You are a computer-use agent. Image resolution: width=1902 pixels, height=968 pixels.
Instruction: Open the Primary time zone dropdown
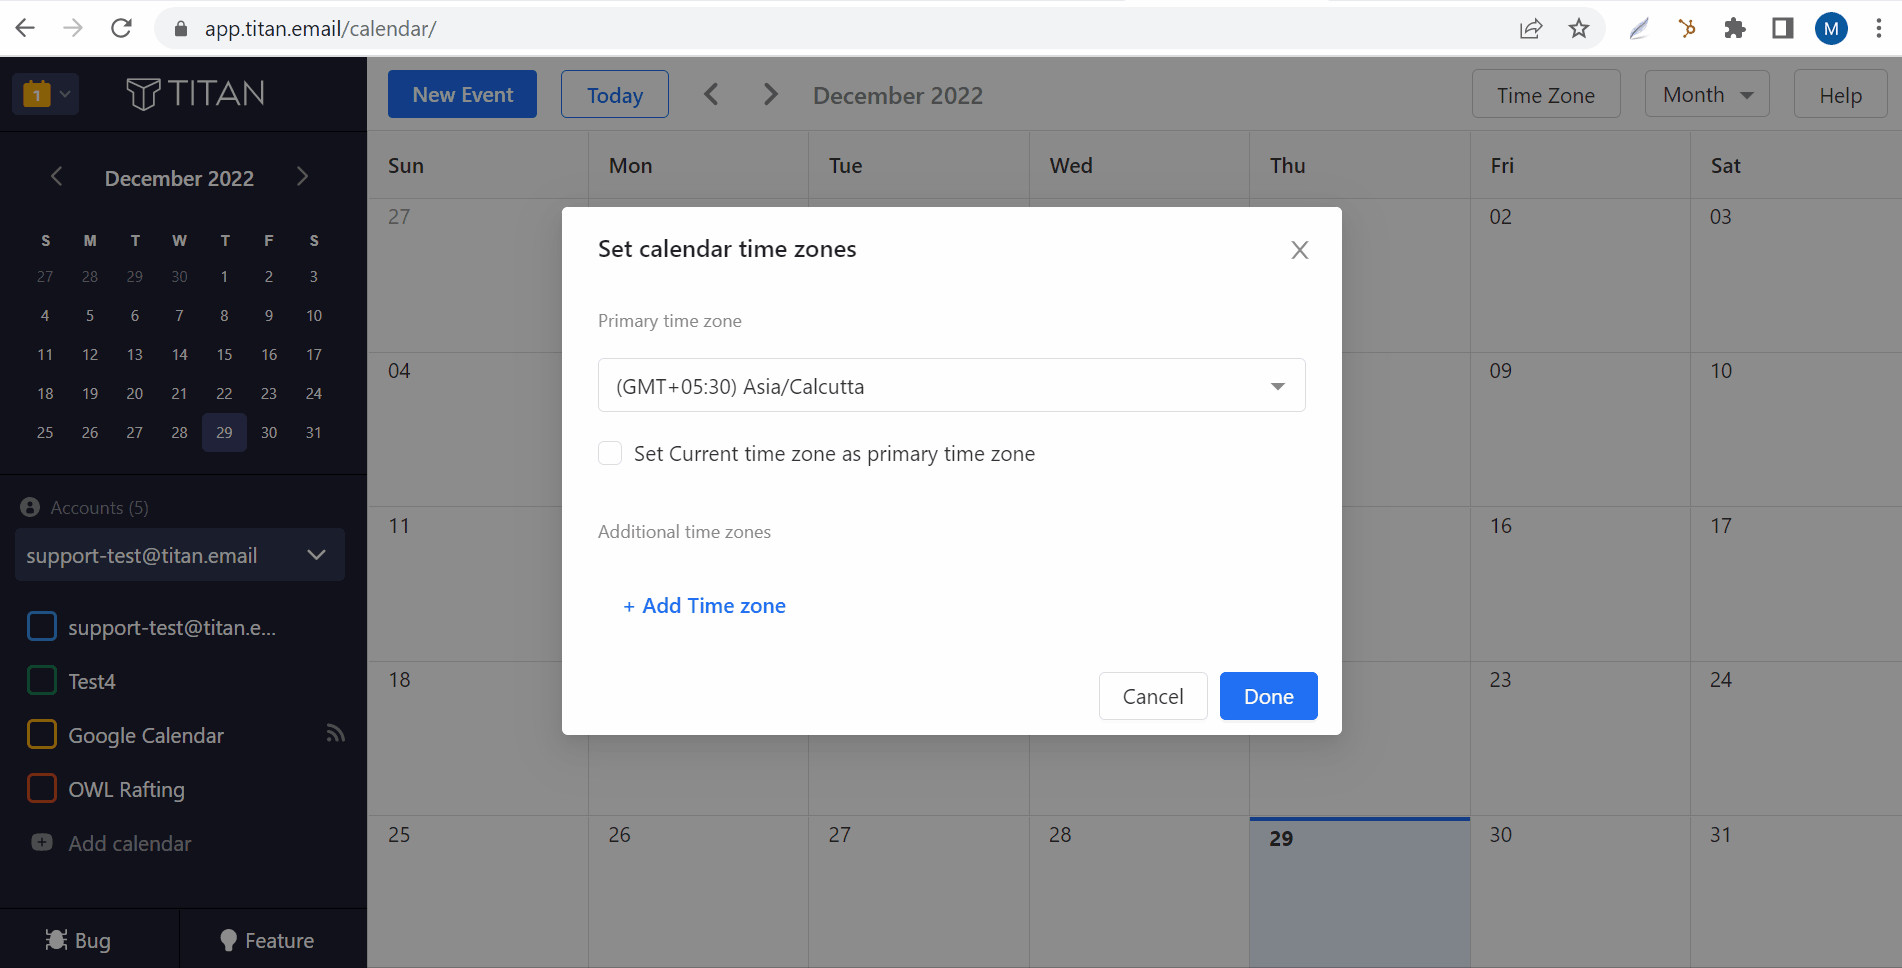(x=951, y=386)
